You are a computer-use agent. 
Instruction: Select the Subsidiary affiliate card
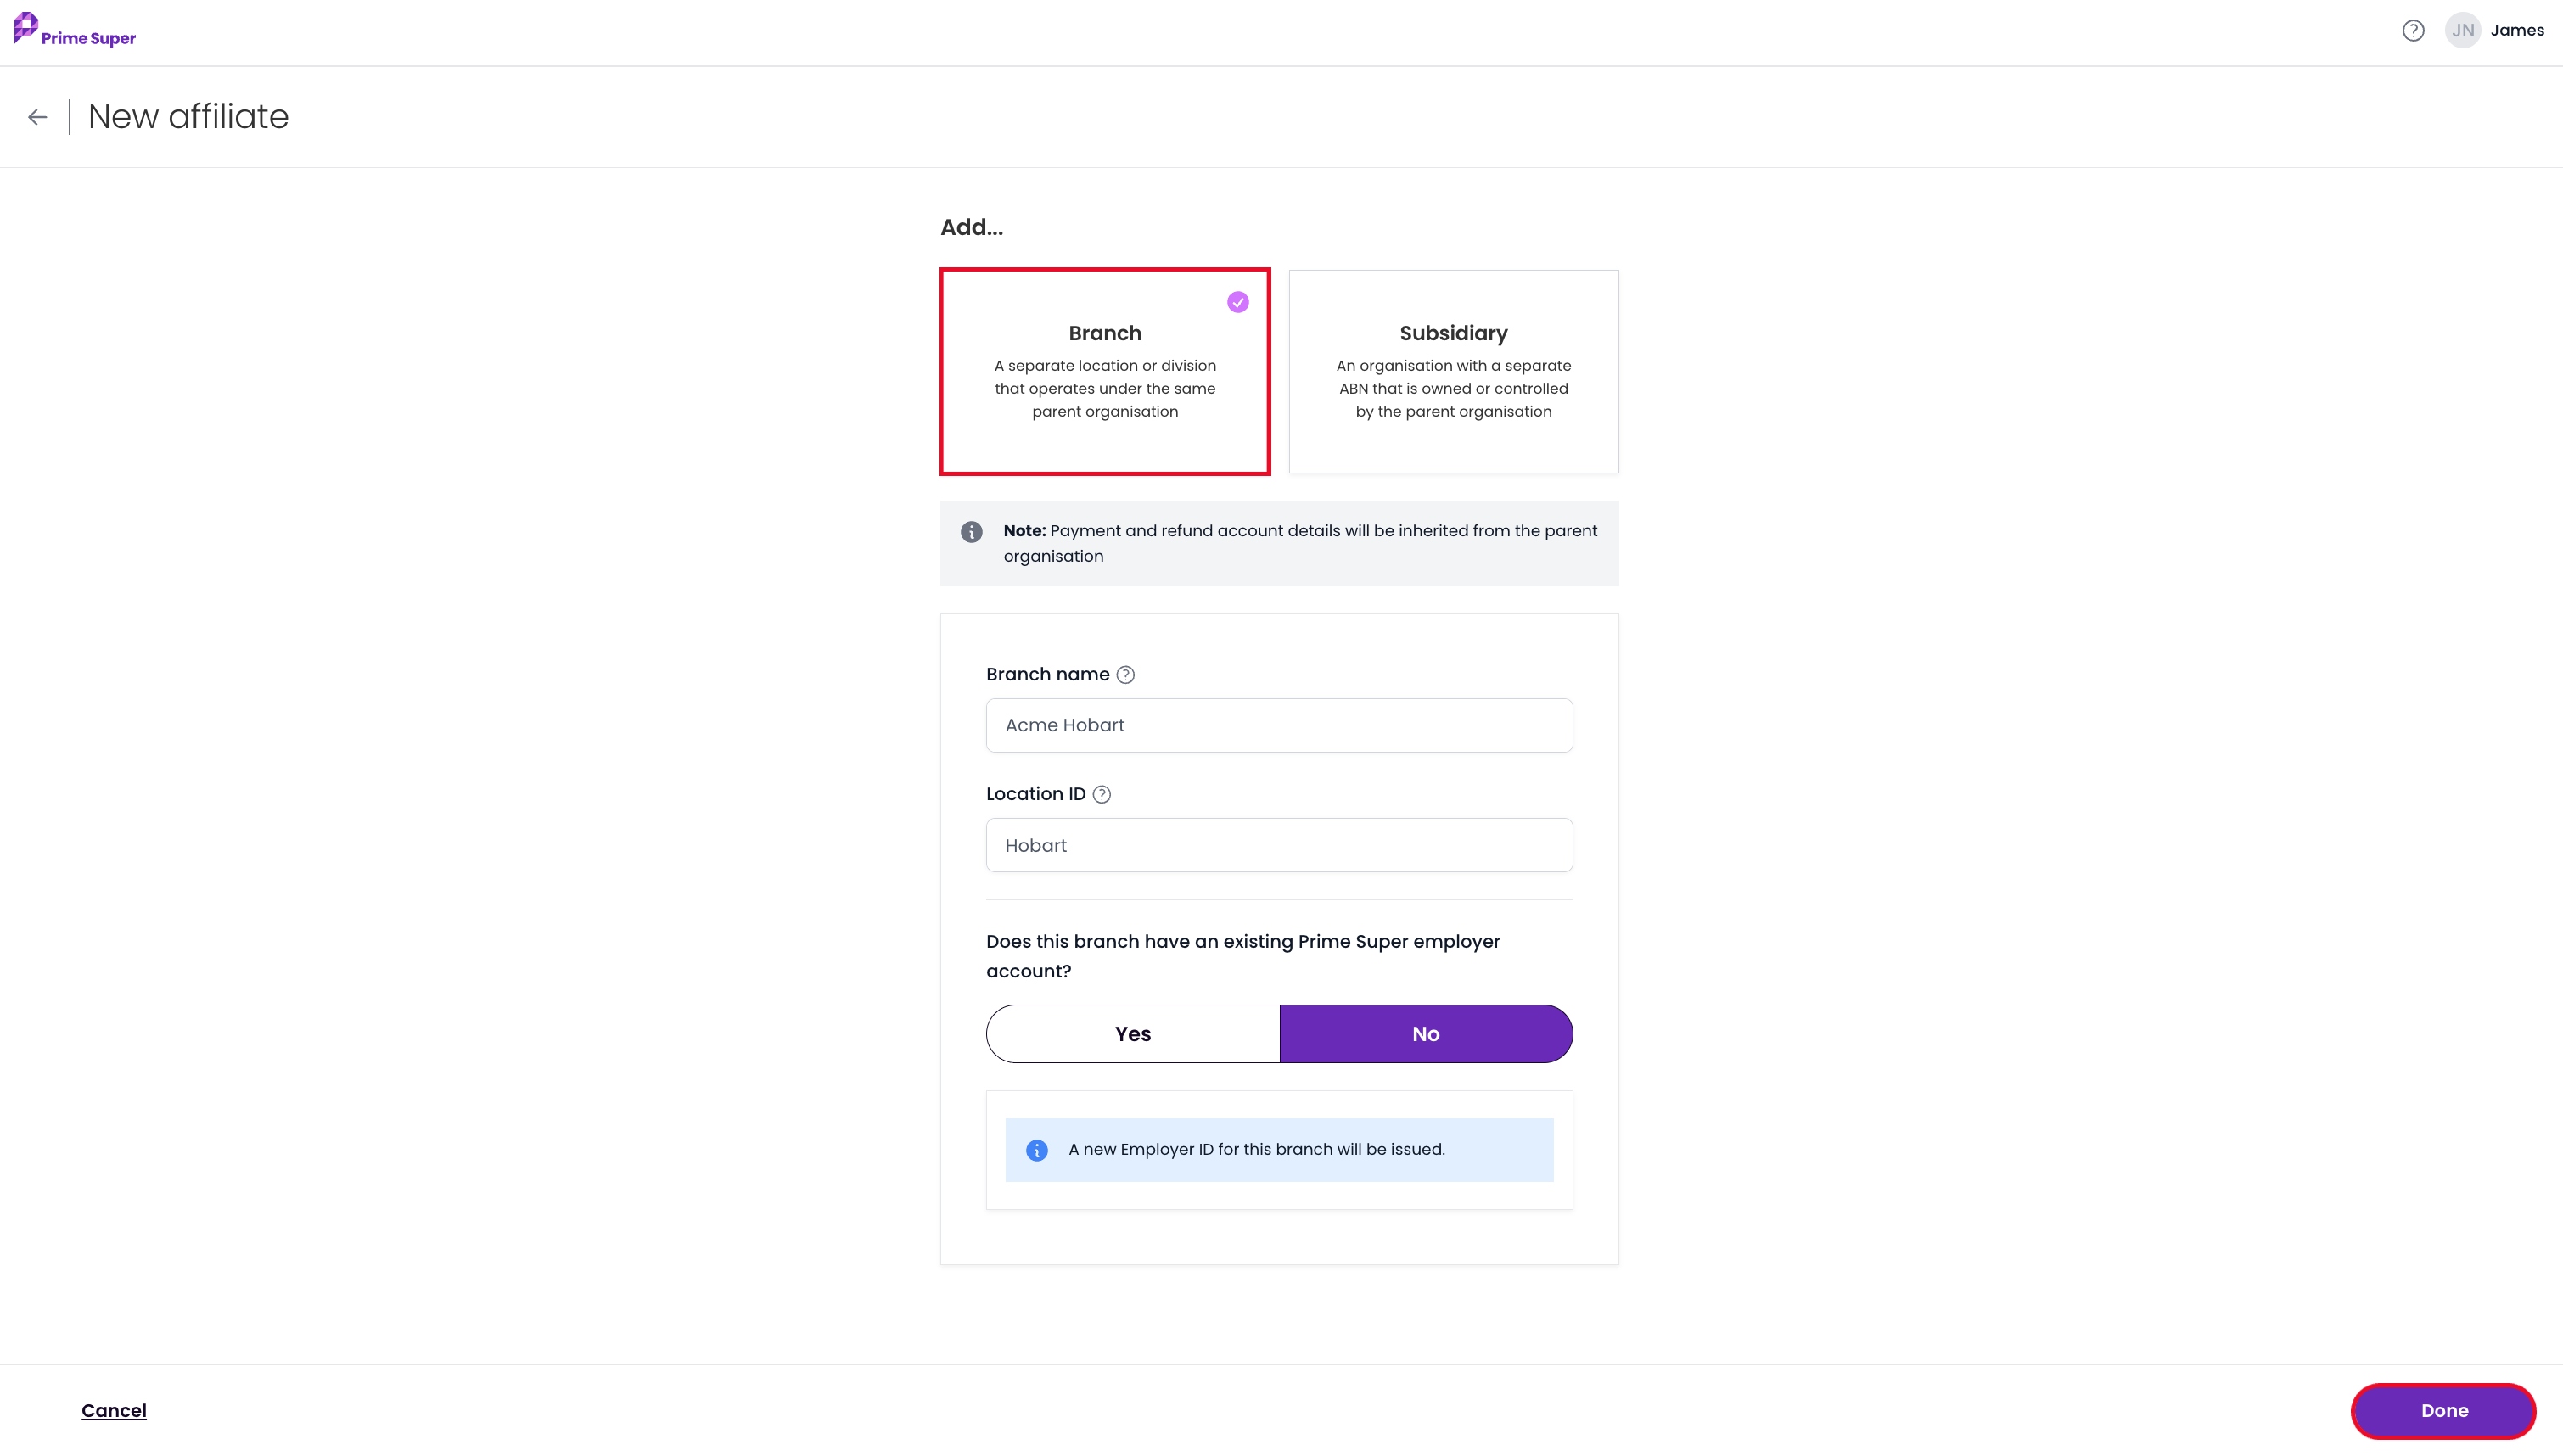[1453, 371]
